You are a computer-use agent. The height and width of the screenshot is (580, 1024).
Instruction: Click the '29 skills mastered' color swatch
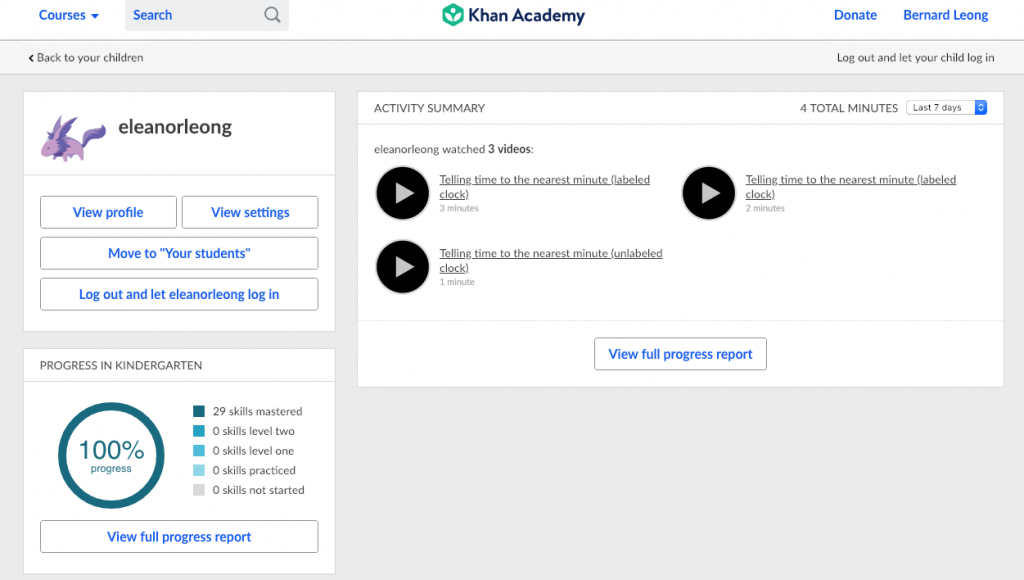tap(199, 411)
